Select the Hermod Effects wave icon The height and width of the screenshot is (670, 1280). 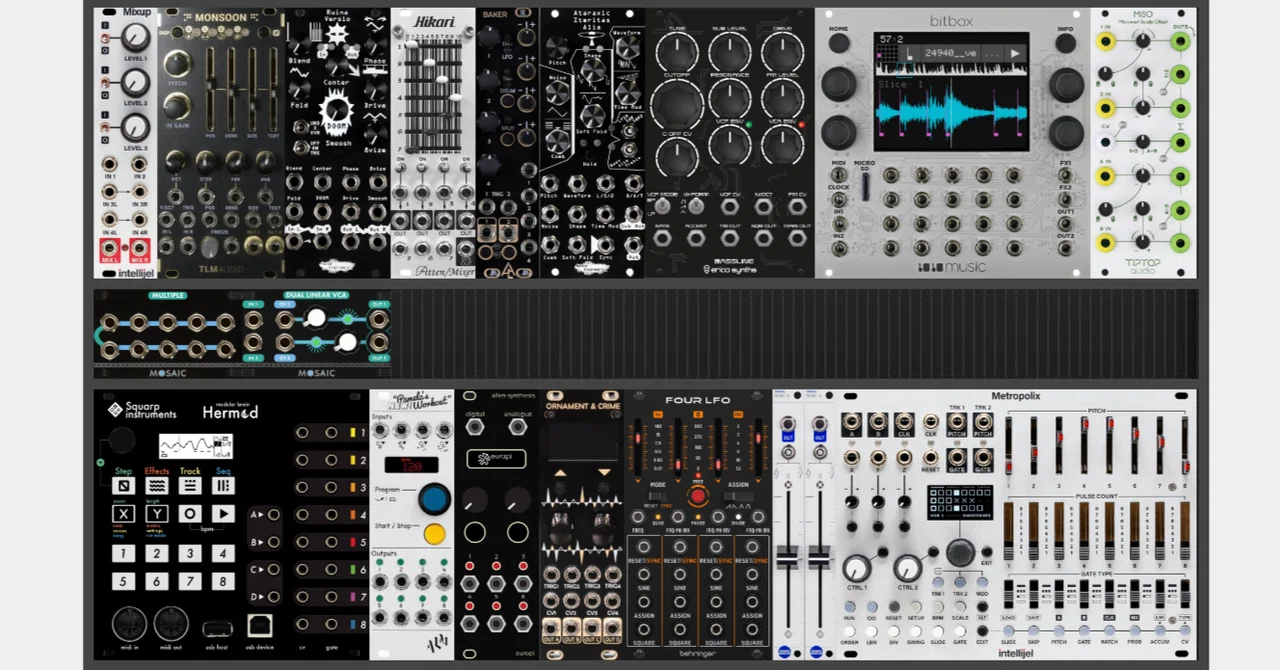(157, 486)
